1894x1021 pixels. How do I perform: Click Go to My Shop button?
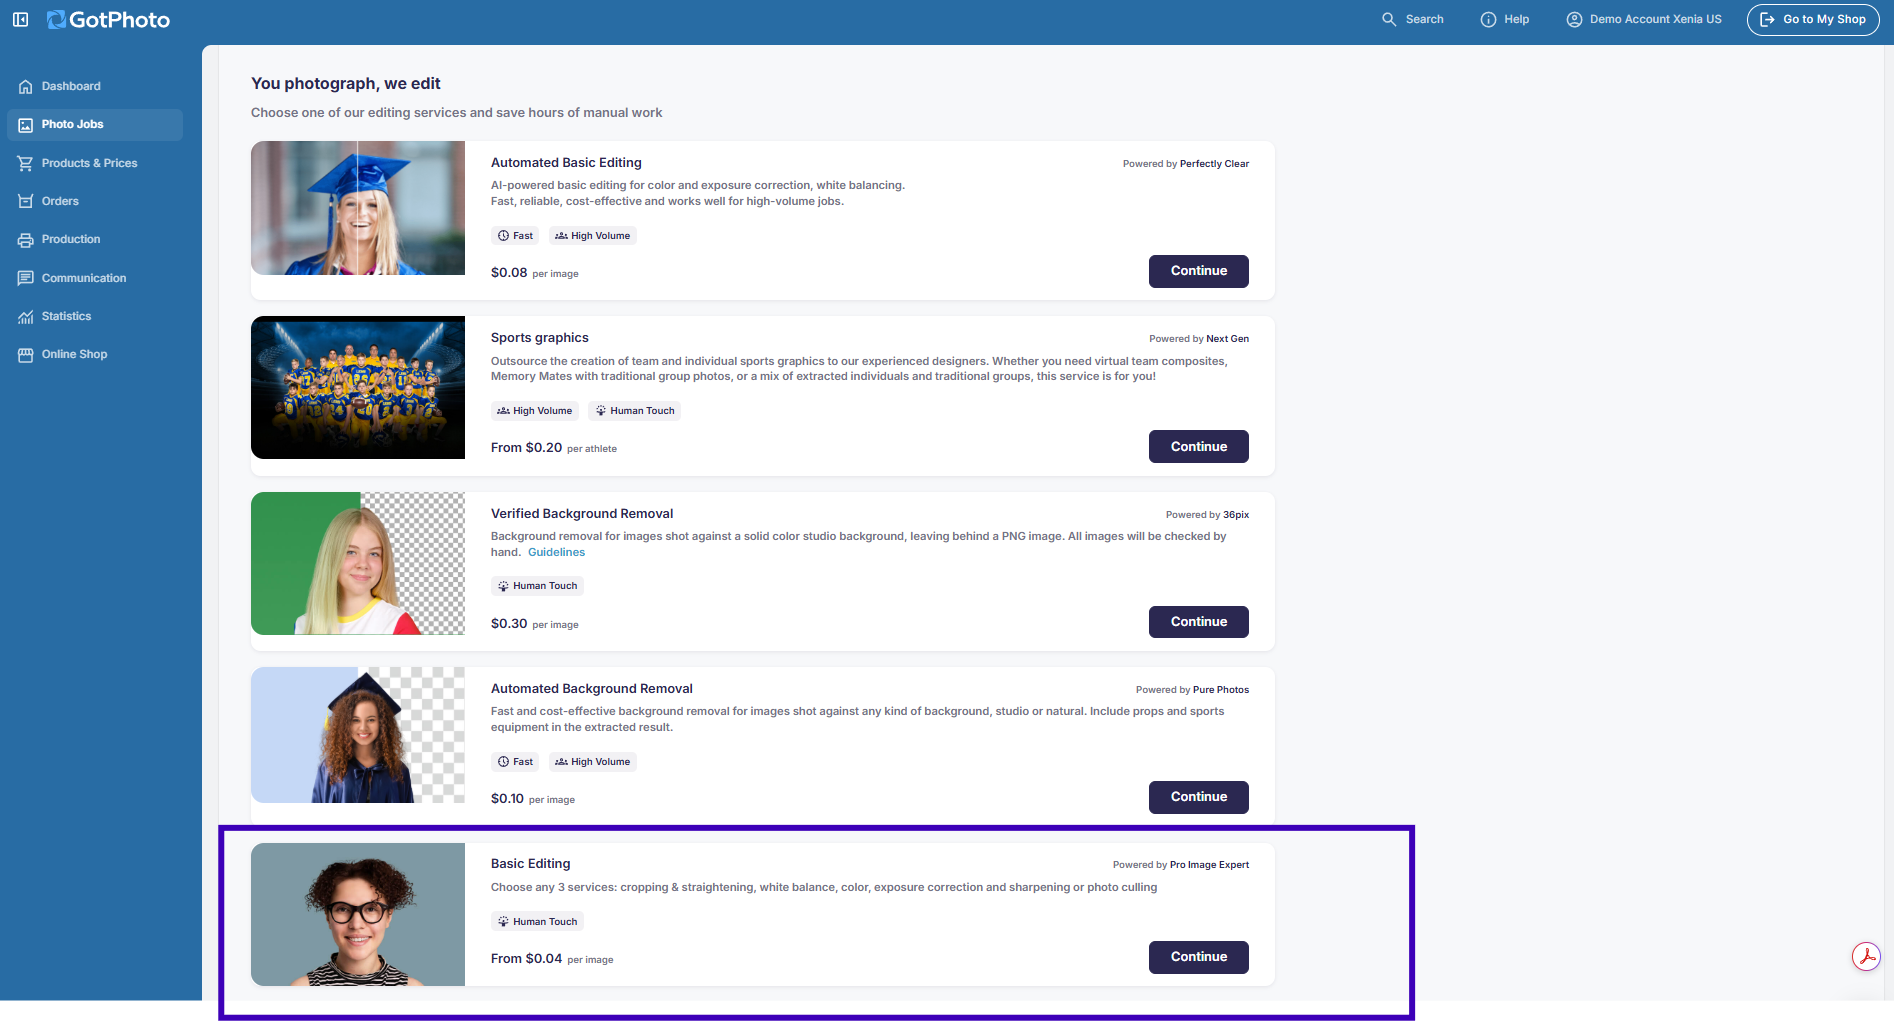(1812, 19)
